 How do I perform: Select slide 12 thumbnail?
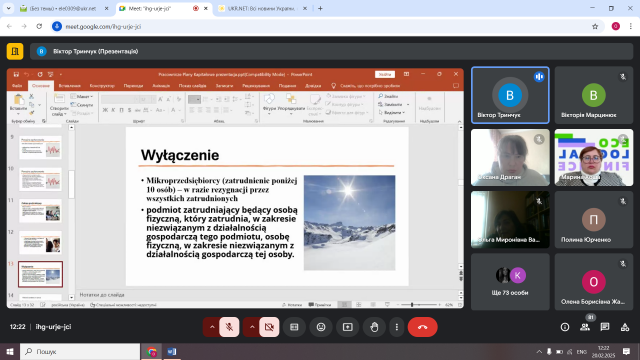40,242
